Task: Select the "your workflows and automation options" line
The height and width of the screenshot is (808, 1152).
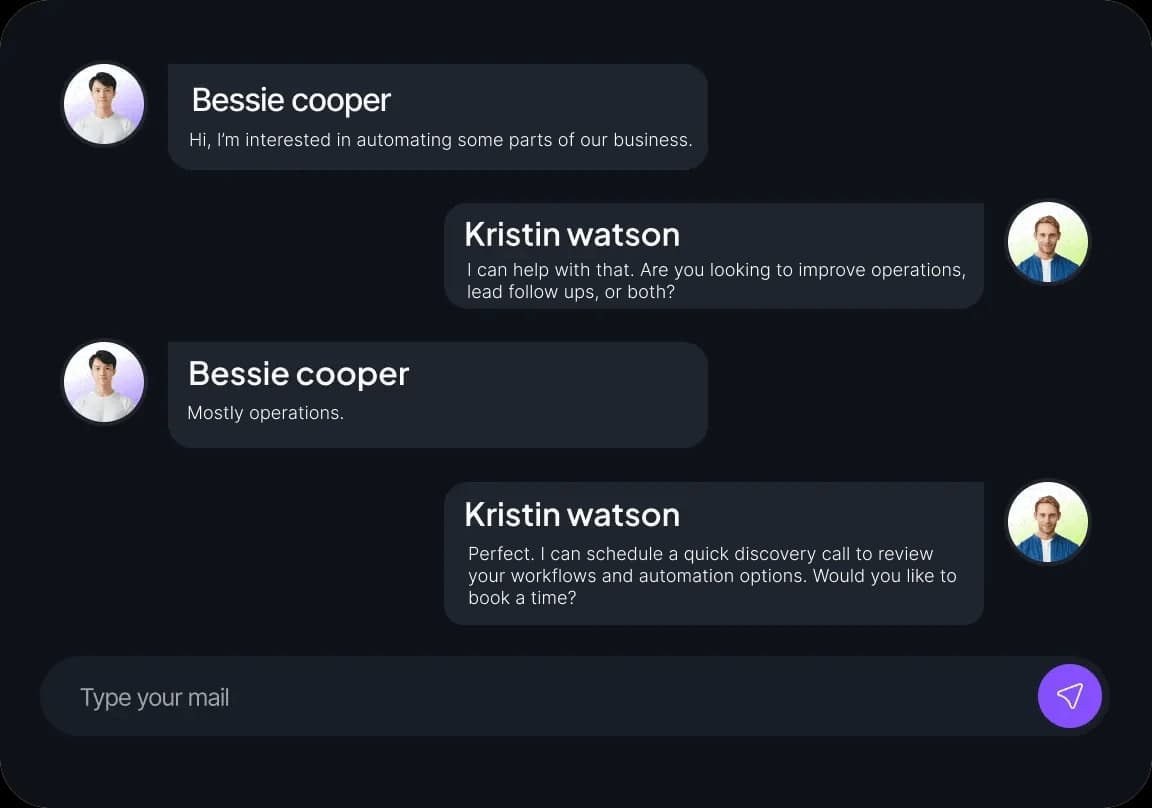Action: (712, 576)
